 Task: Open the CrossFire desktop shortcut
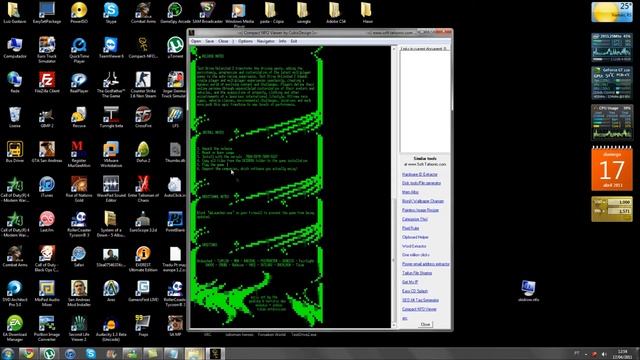pos(143,118)
